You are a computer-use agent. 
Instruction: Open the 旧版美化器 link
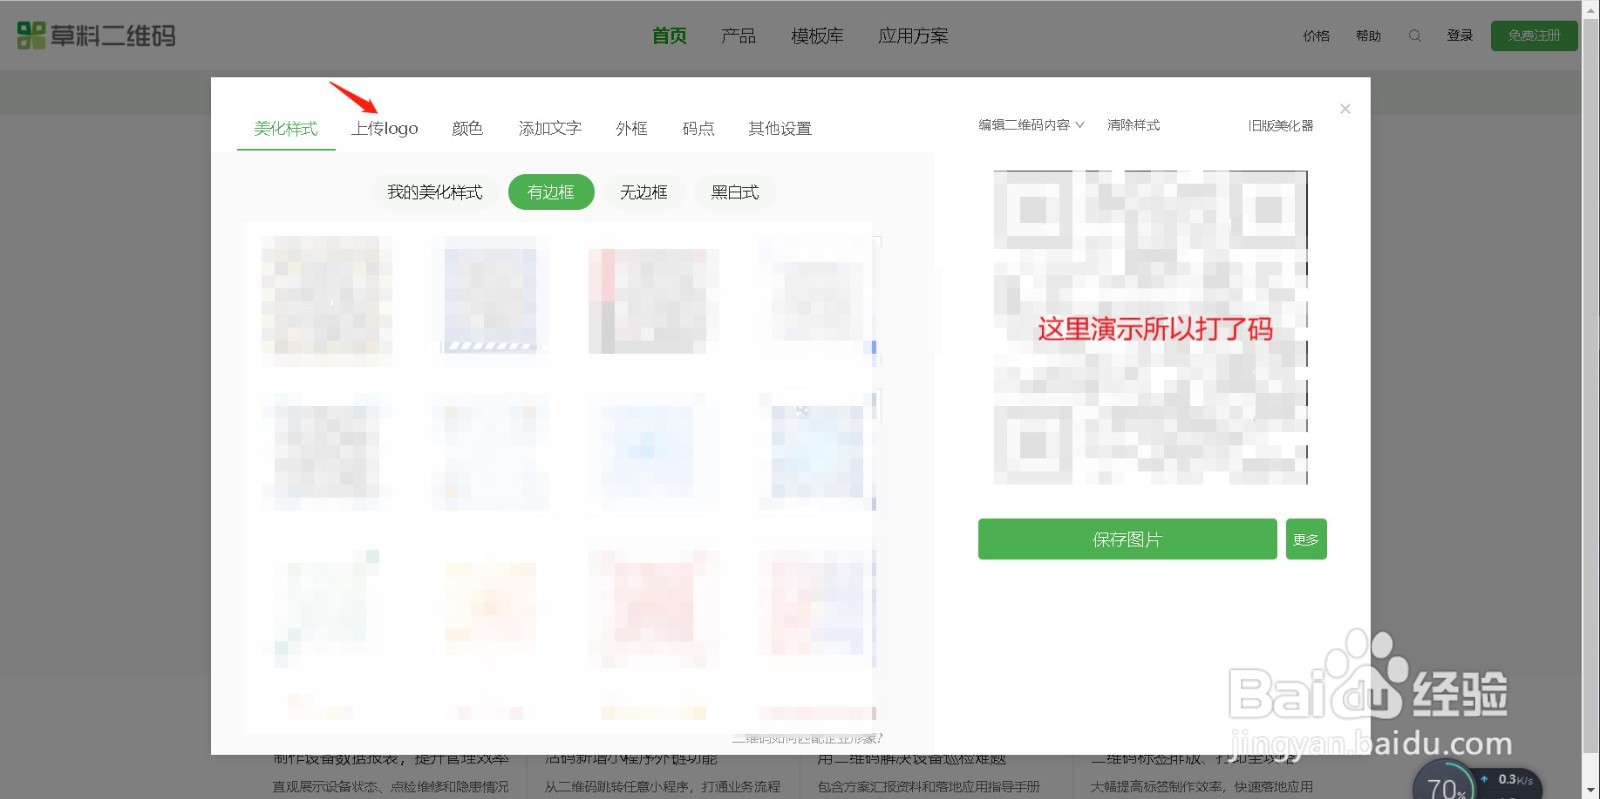coord(1281,126)
